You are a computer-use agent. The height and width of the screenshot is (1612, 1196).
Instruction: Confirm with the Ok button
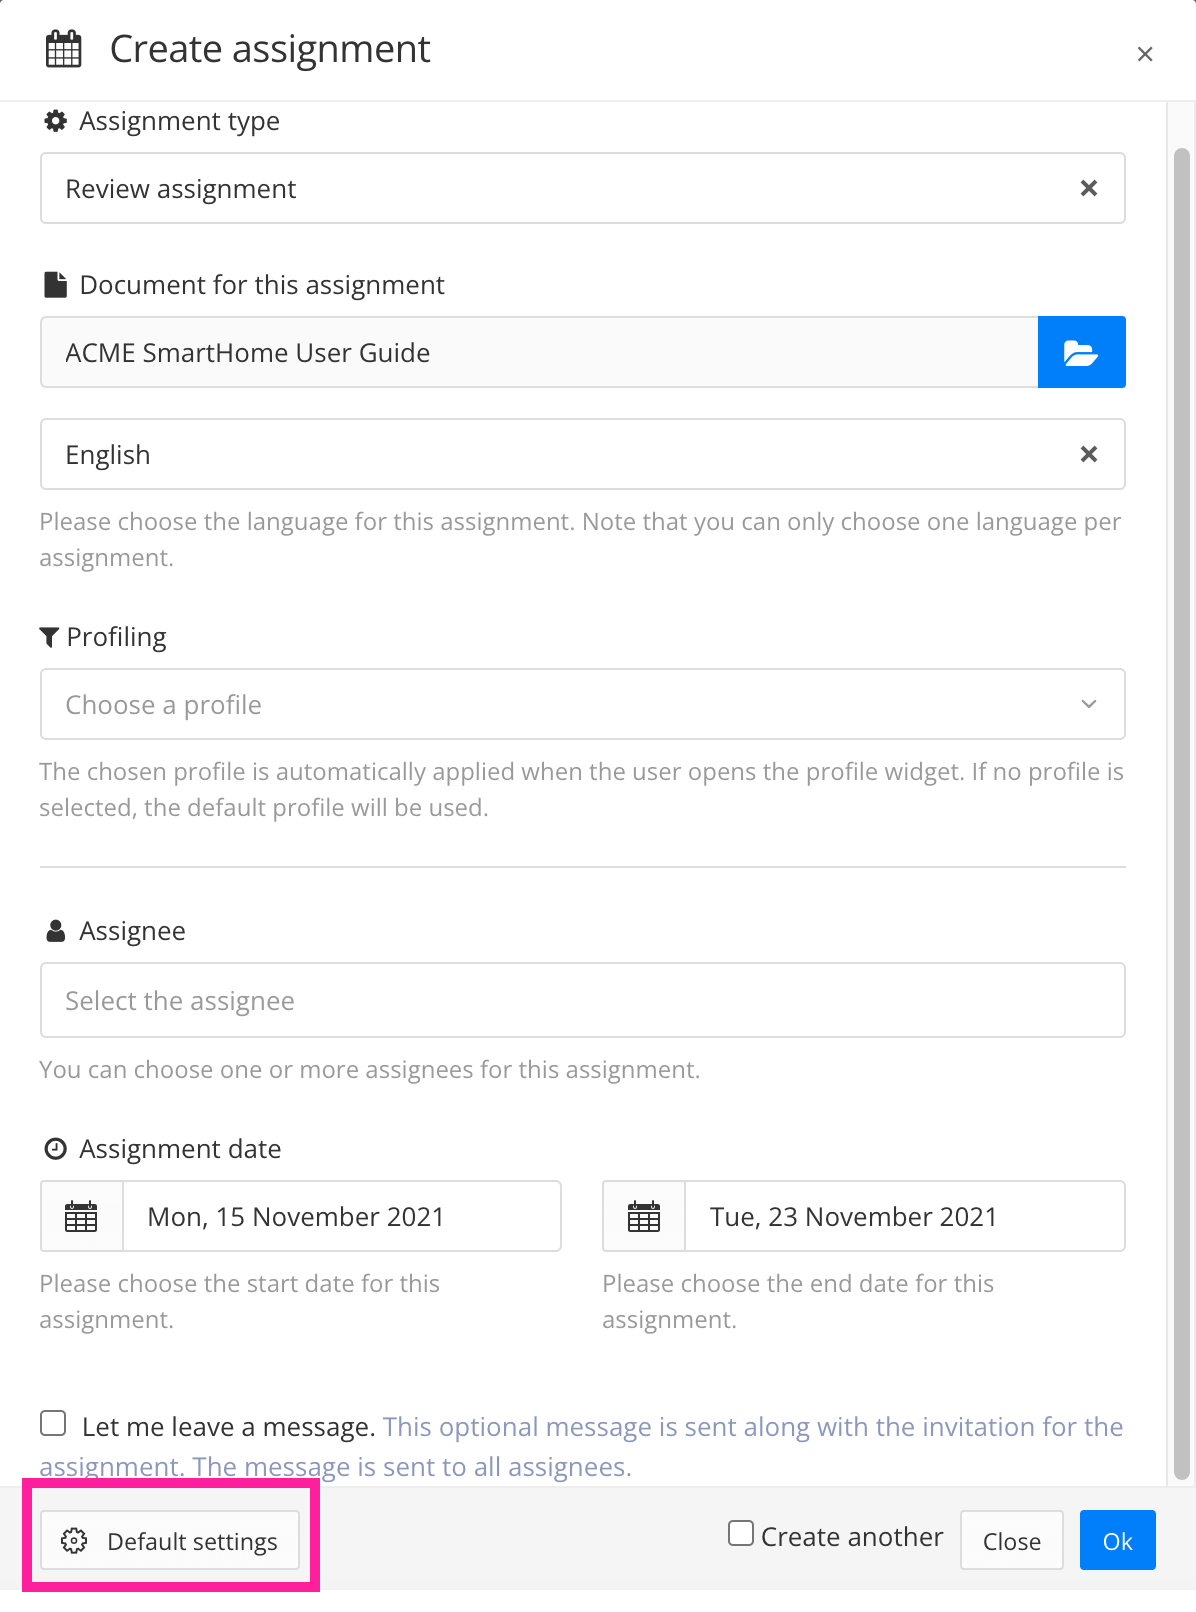[x=1117, y=1540]
